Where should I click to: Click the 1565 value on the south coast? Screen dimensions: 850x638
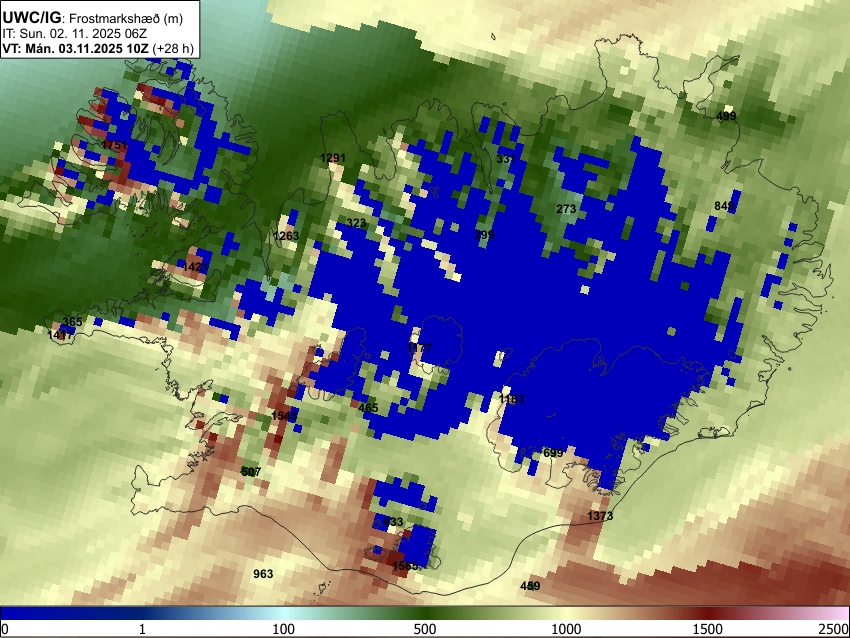coord(405,565)
